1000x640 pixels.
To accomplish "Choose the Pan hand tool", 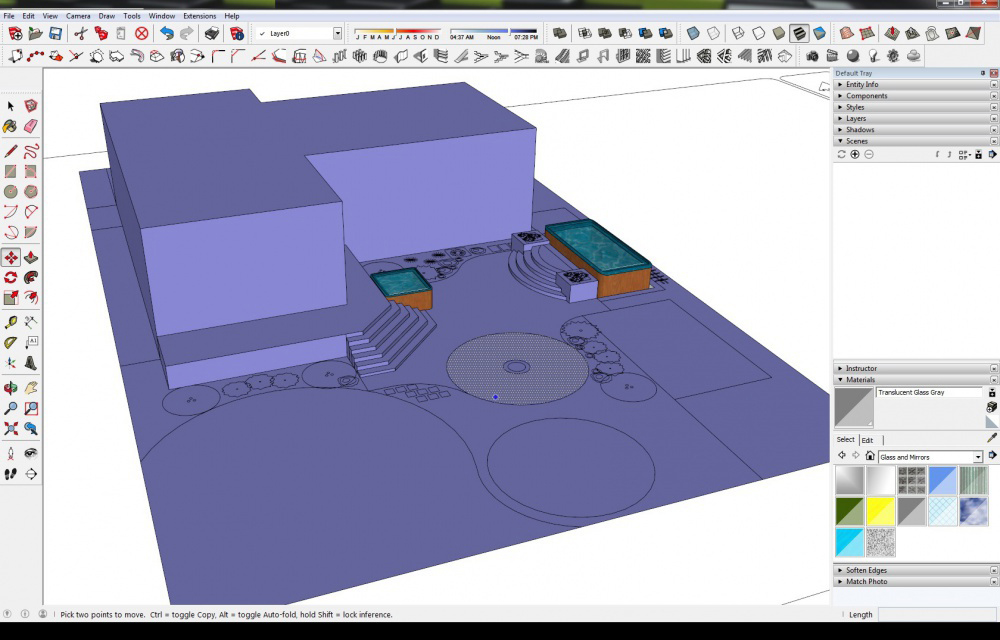I will coord(31,388).
